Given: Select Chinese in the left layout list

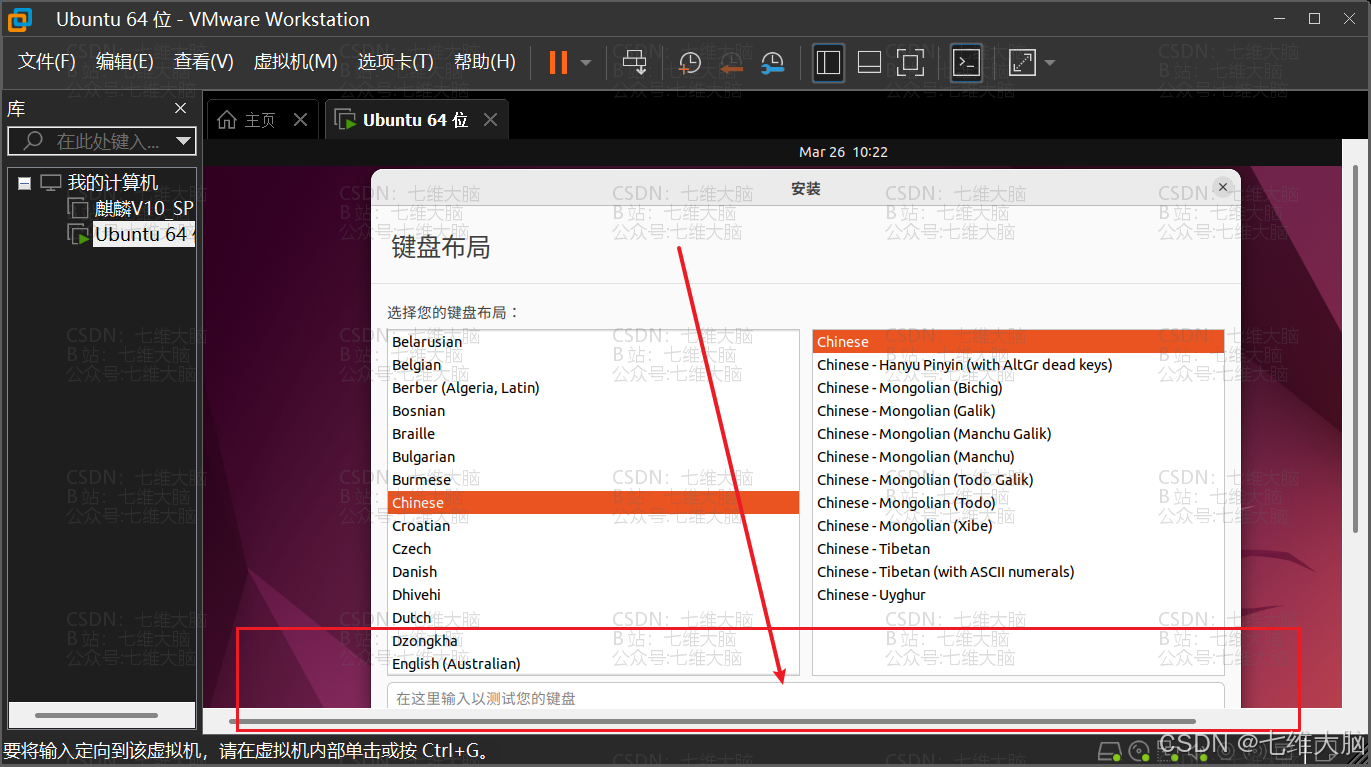Looking at the screenshot, I should click(593, 503).
